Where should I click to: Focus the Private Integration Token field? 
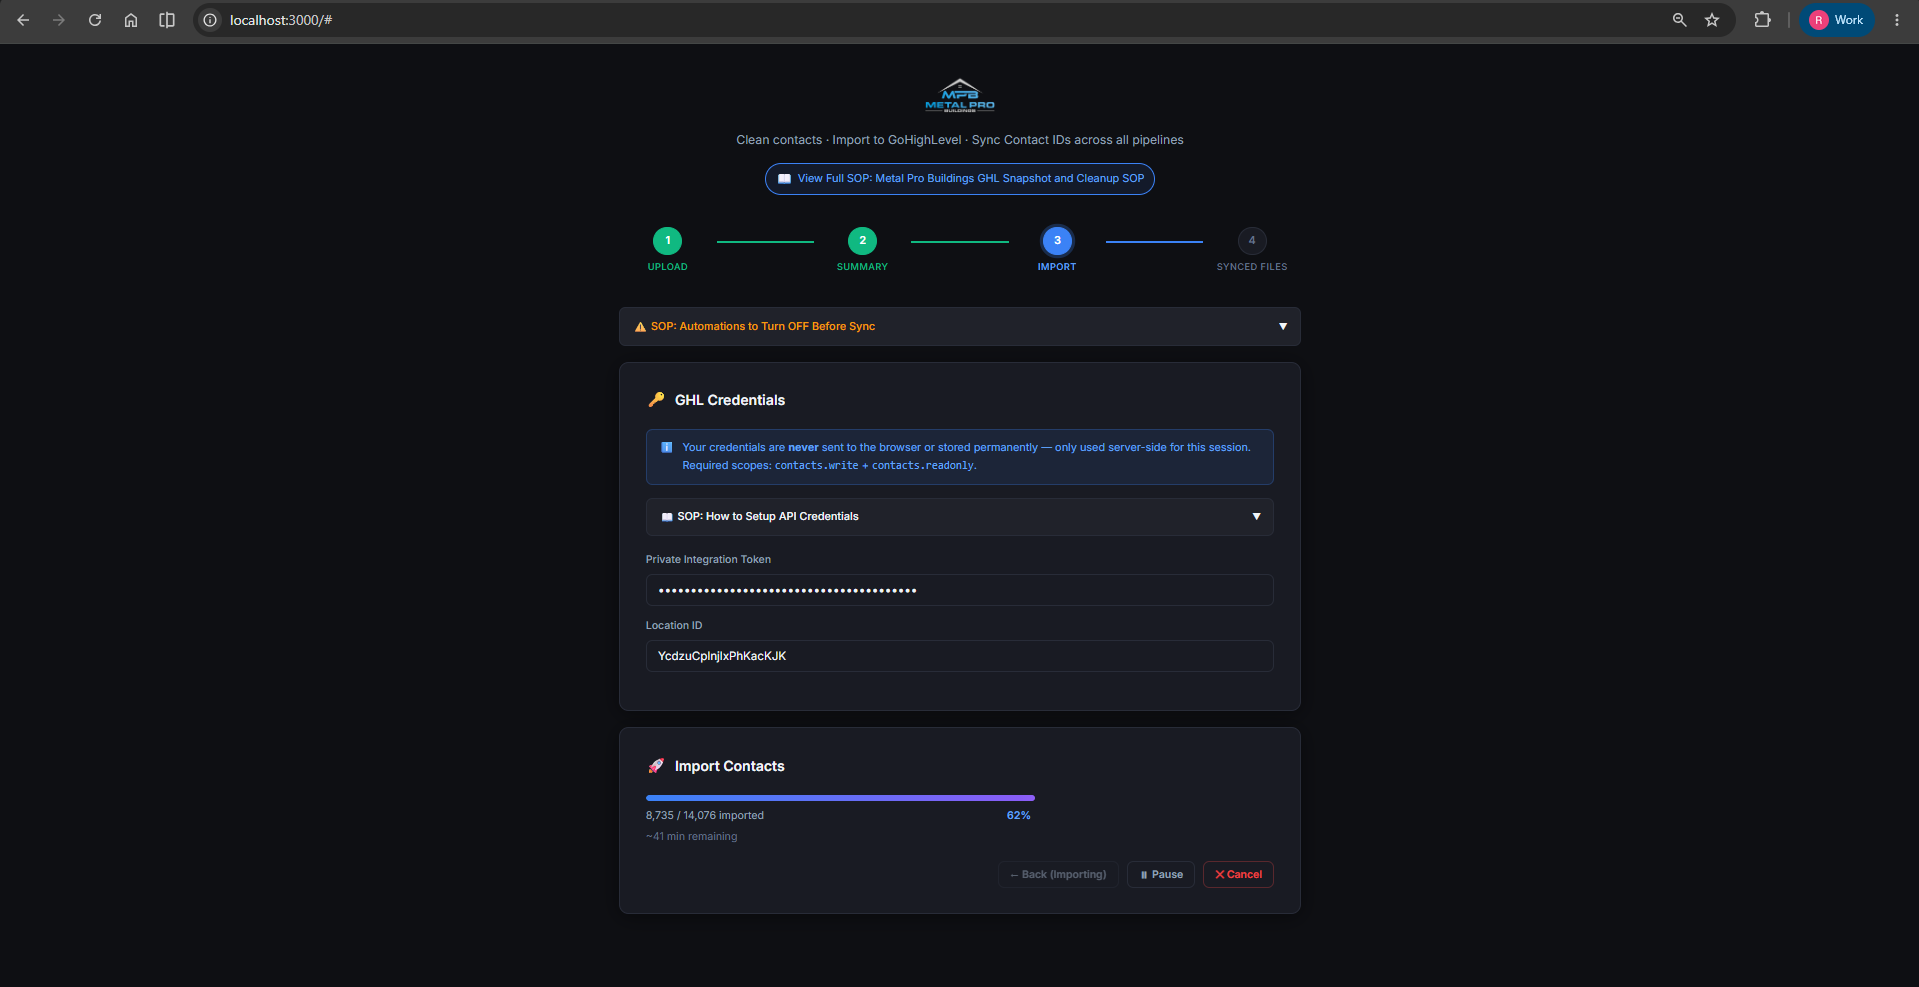coord(960,590)
